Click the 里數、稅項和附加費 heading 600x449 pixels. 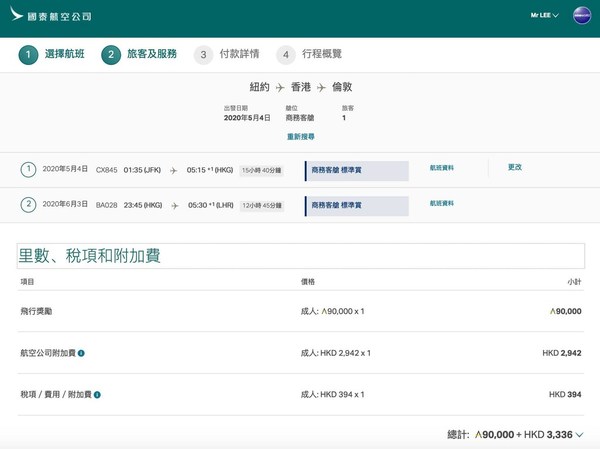click(x=90, y=256)
